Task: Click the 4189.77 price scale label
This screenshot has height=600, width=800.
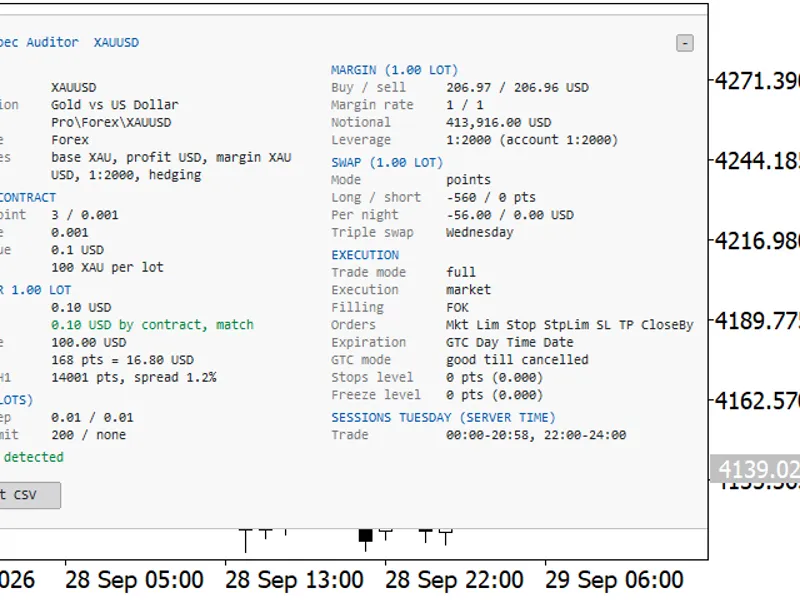Action: [x=757, y=321]
